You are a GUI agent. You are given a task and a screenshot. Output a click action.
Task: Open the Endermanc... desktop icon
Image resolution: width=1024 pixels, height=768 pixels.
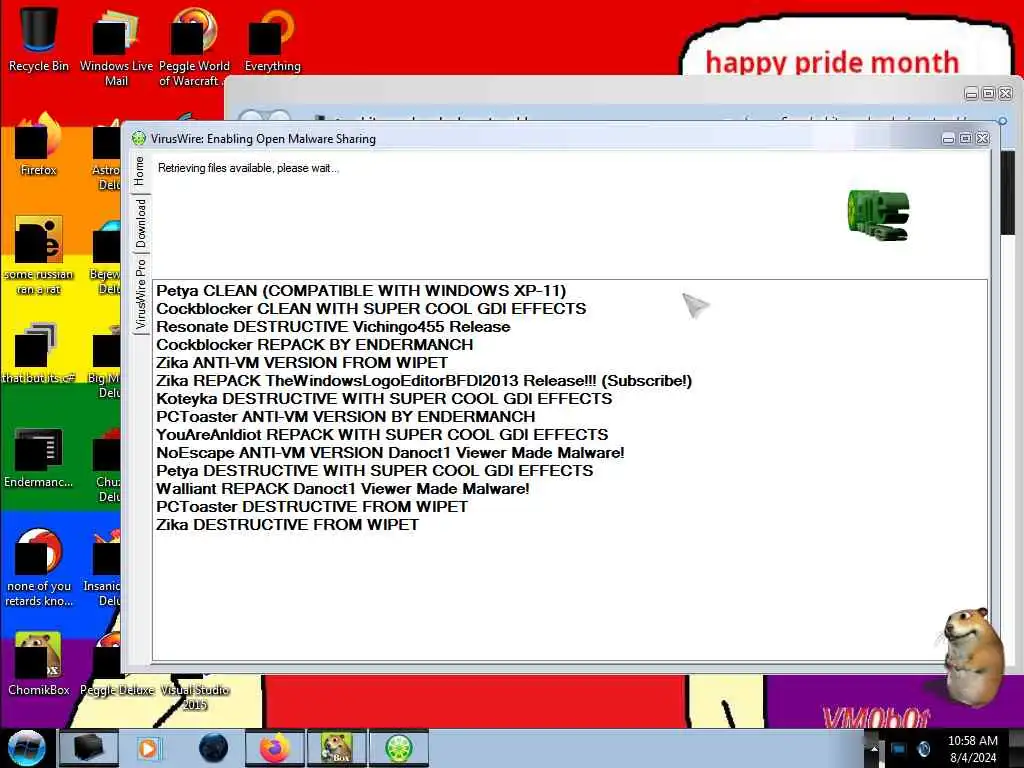coord(39,457)
